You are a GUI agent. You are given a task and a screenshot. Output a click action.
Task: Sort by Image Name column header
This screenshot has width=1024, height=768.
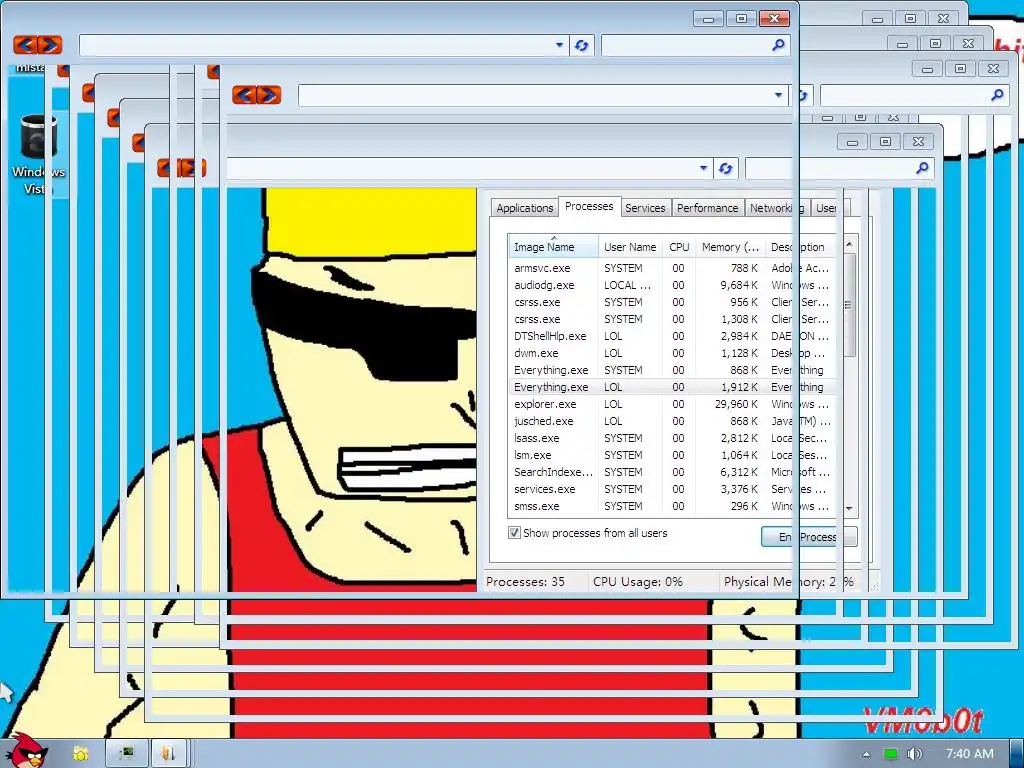(552, 247)
